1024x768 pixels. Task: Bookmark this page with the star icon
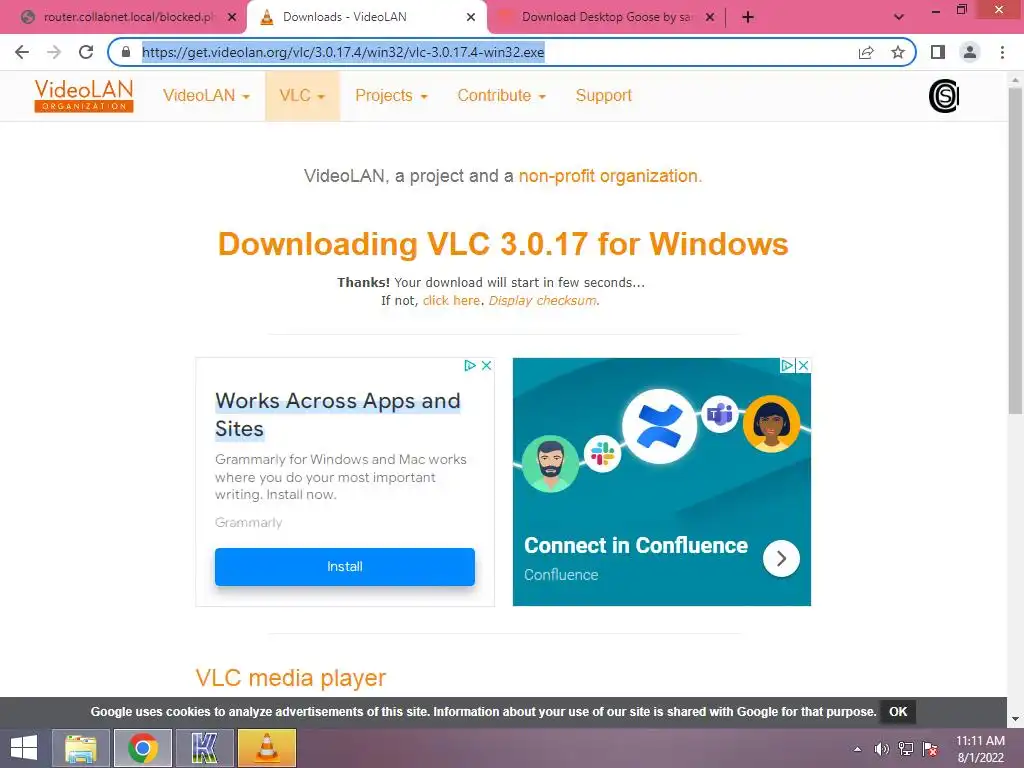pyautogui.click(x=898, y=52)
